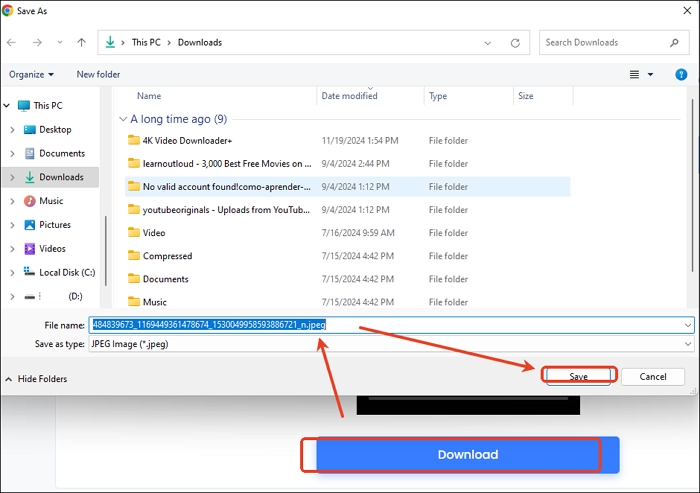Select Downloads in the navigation pane
700x493 pixels.
click(x=61, y=177)
